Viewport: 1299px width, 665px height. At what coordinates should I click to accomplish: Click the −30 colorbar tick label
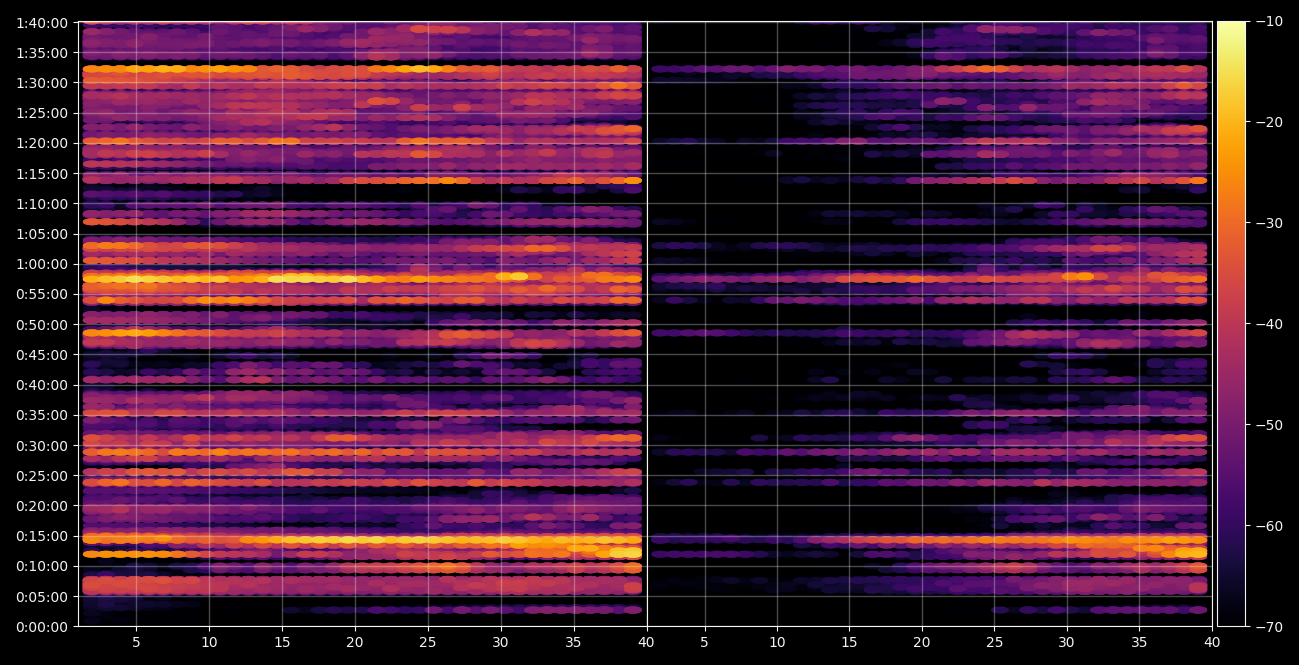click(x=1269, y=224)
